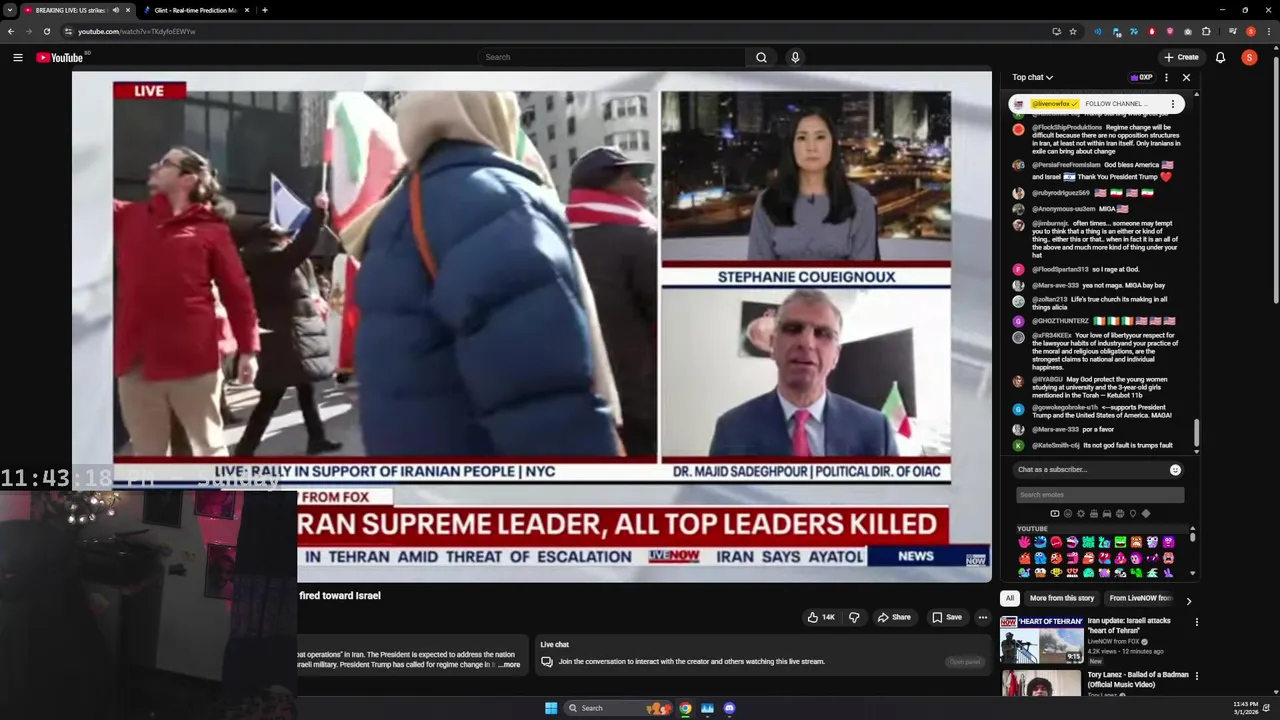1280x720 pixels.
Task: Open the Chrome profile avatar
Action: 1251,31
